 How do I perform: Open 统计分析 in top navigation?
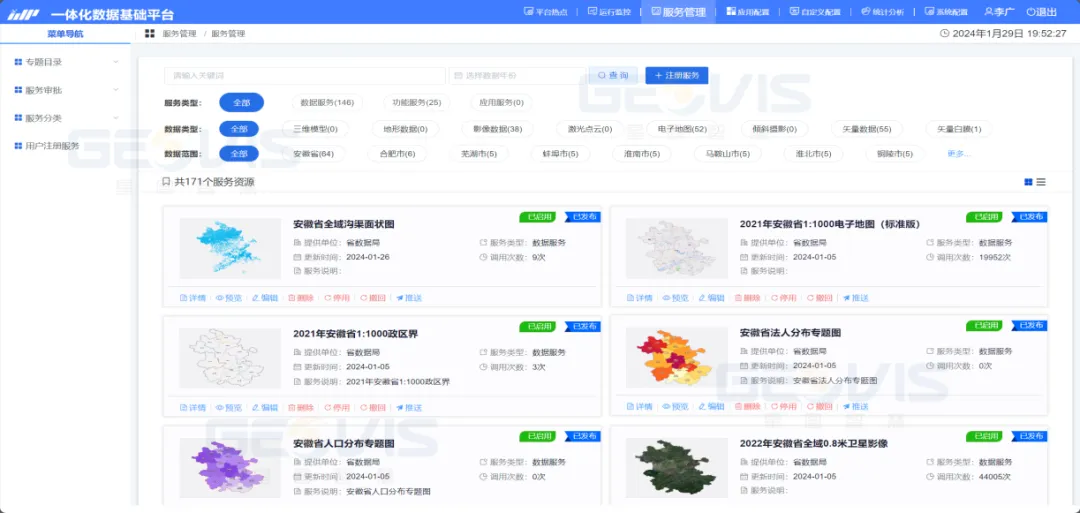[881, 12]
